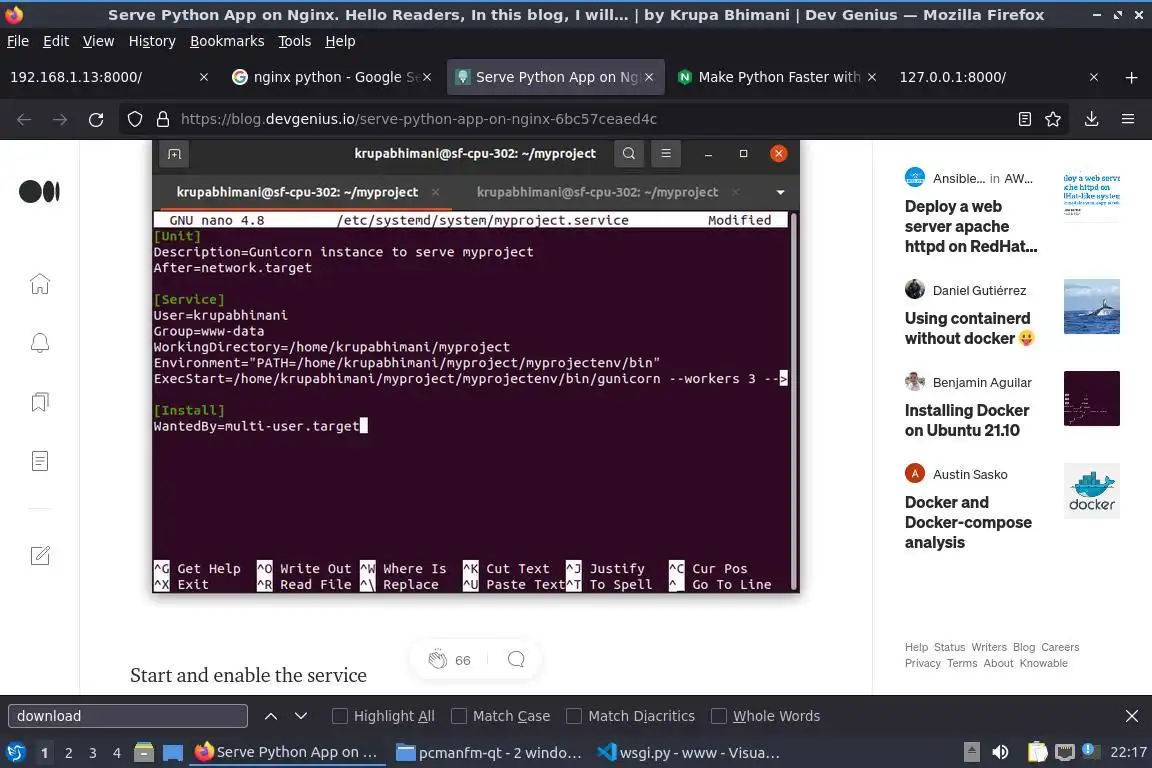Enable Highlight All checkbox

tap(339, 716)
